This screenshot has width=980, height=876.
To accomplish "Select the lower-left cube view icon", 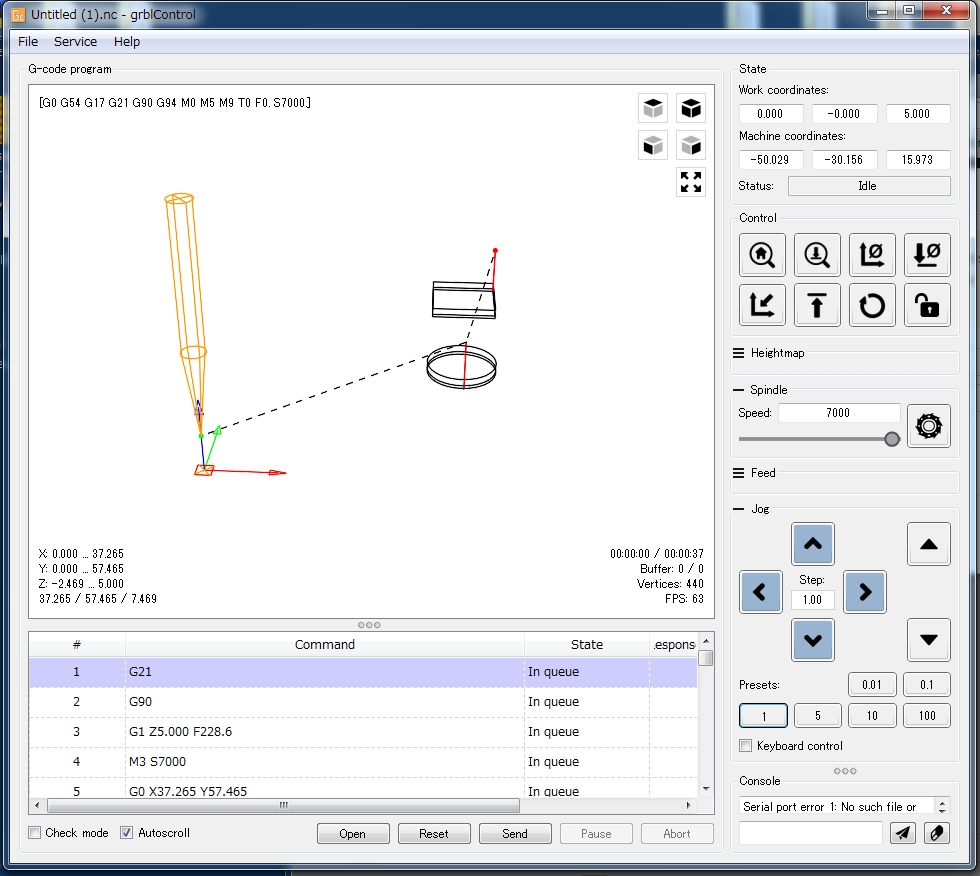I will 653,146.
